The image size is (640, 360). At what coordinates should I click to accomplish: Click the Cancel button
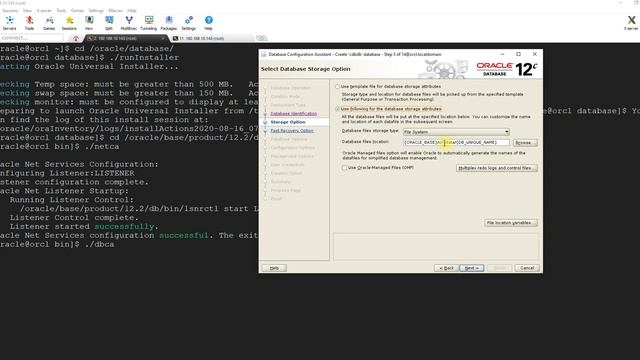(527, 268)
